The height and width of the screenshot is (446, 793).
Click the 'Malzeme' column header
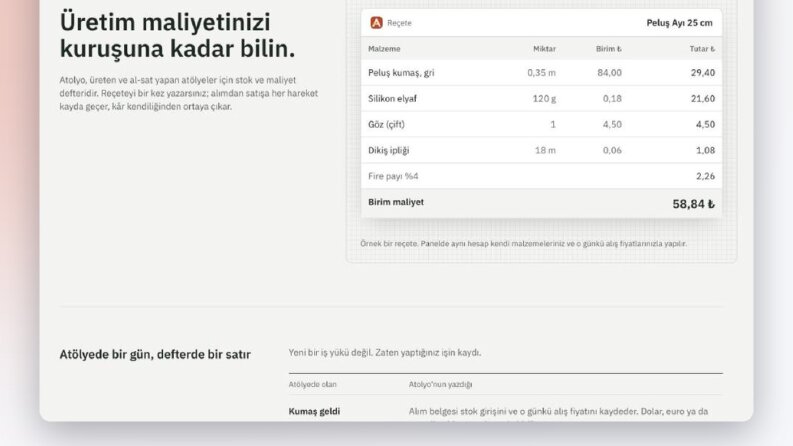pyautogui.click(x=384, y=49)
